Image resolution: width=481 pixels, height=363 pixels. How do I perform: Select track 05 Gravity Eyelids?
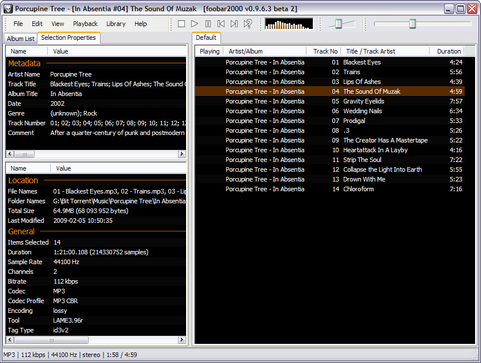tap(330, 101)
